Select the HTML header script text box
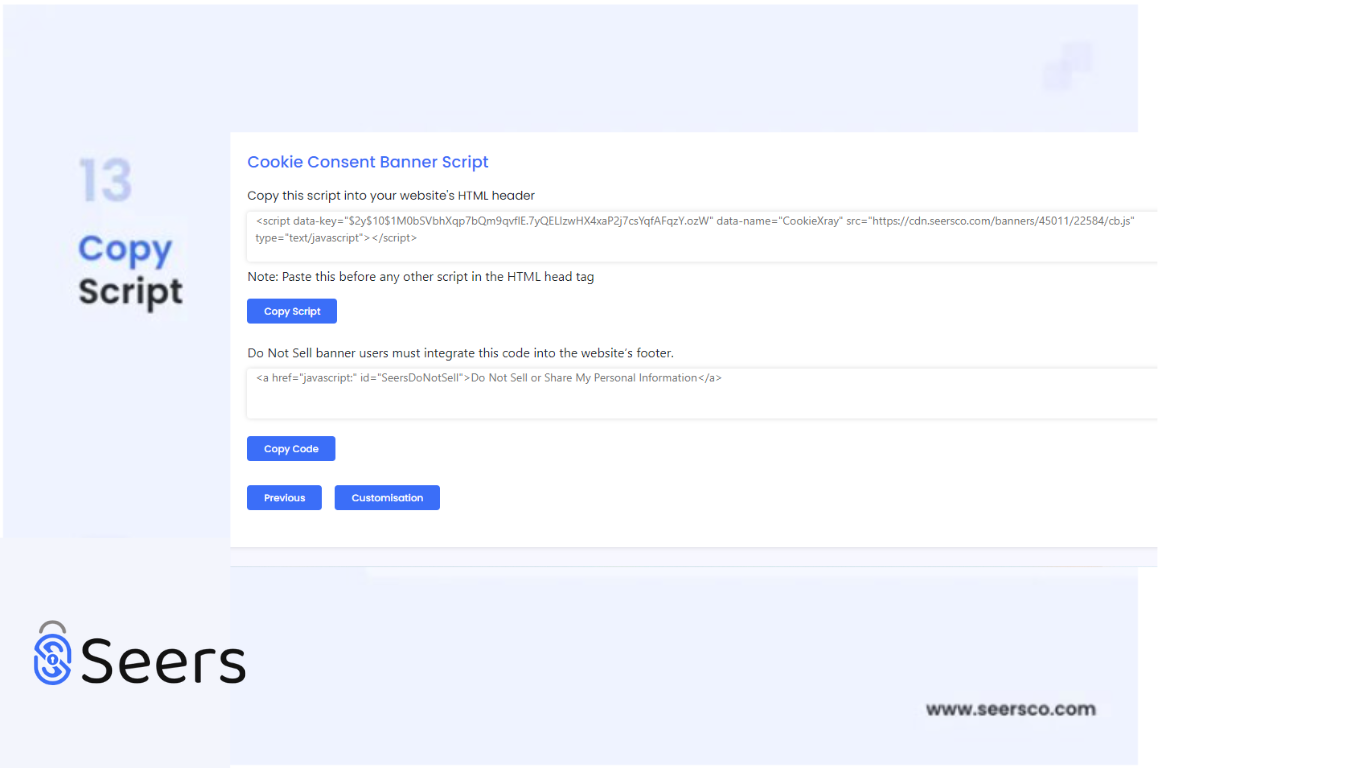The image size is (1366, 768). (x=702, y=236)
